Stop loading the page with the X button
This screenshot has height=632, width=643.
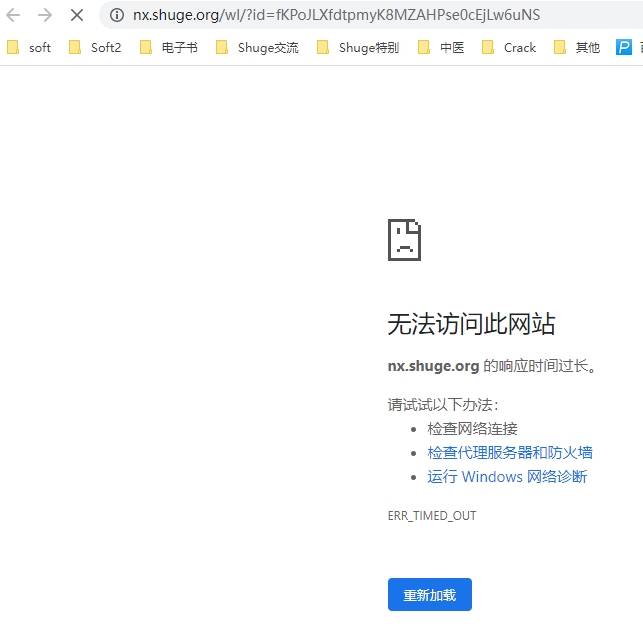click(76, 15)
